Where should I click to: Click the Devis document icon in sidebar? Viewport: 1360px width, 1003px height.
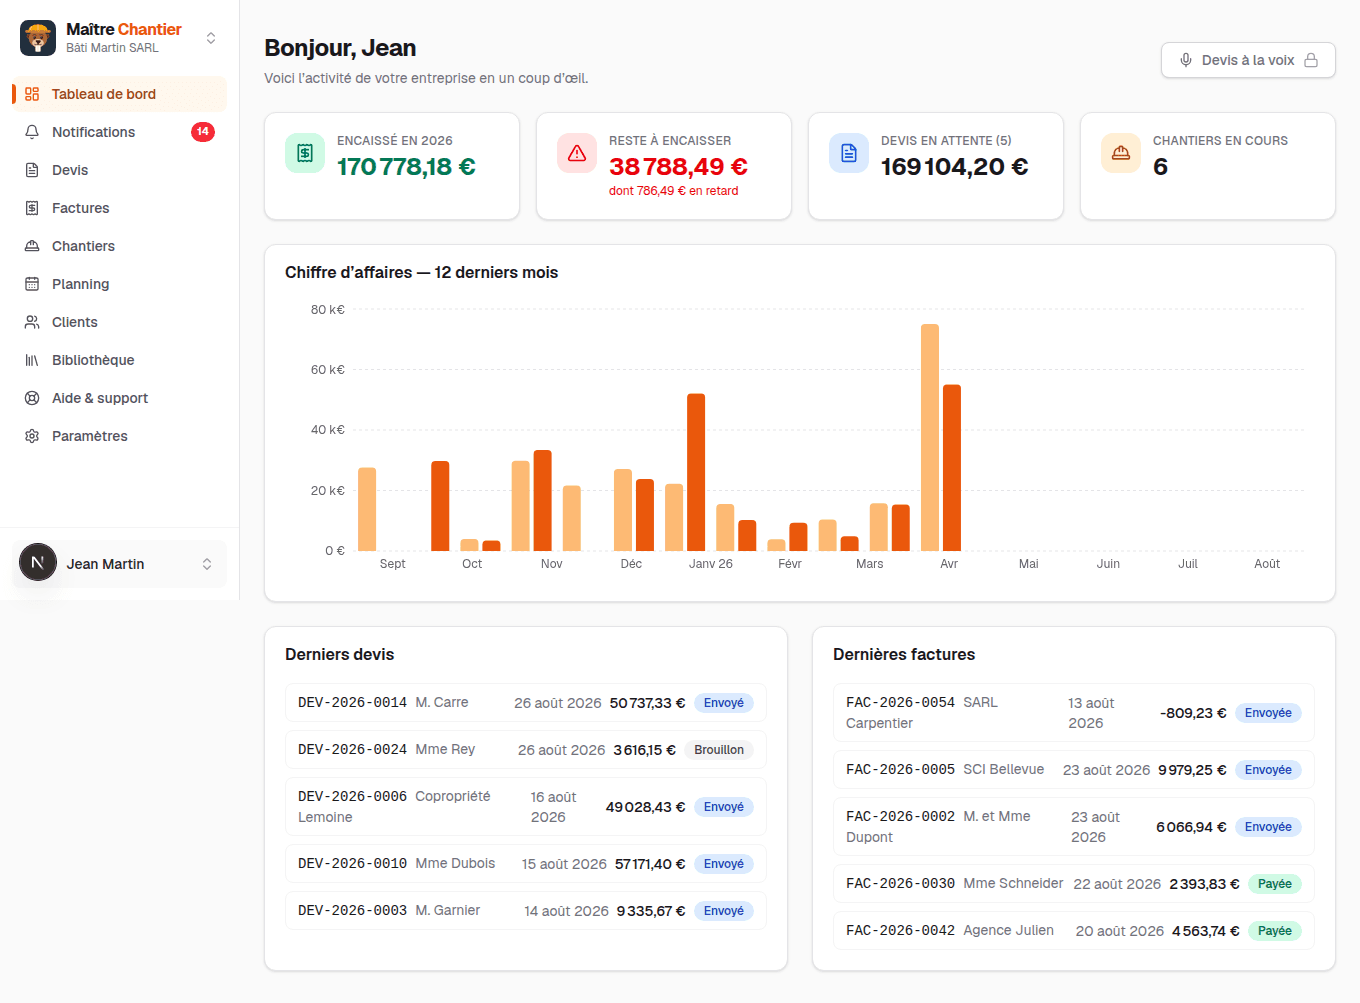[x=32, y=170]
